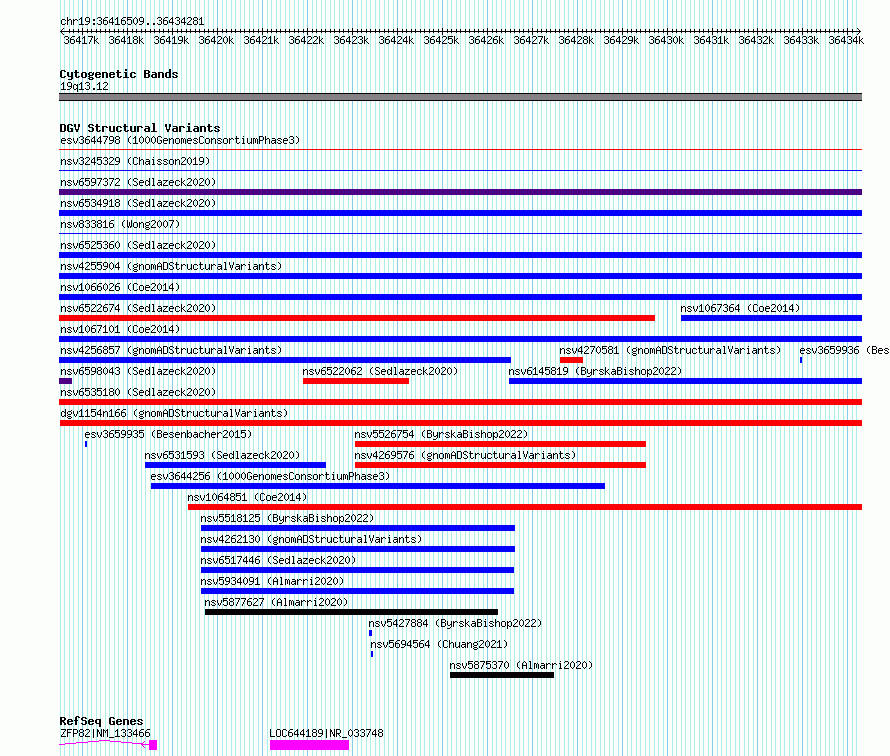Open the nsv833816 (Wong2007) variant

120,224
